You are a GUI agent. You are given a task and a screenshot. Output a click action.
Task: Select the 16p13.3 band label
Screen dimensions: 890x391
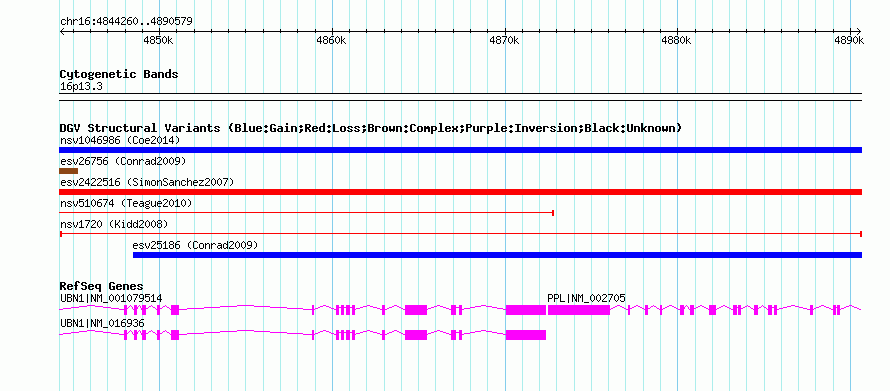81,87
